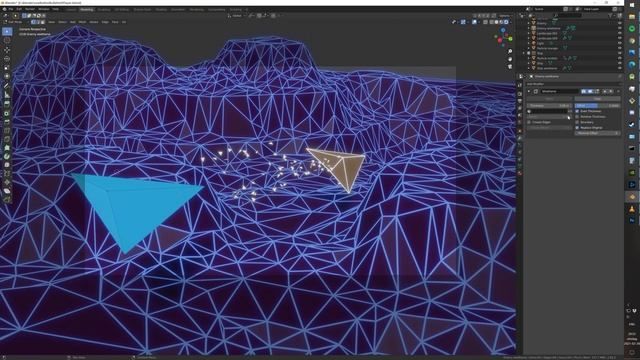Hide the Light object in outliner
The height and width of the screenshot is (360, 640).
click(x=620, y=43)
